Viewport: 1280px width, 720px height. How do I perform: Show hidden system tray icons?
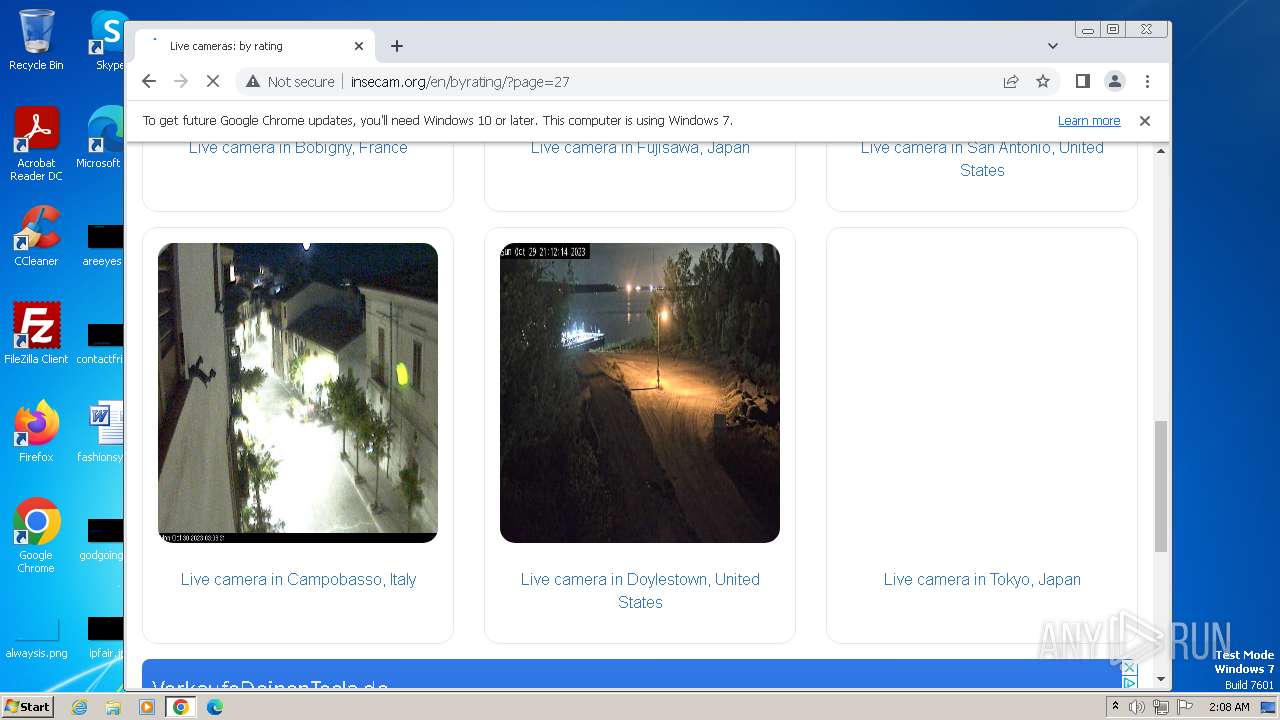(1115, 707)
